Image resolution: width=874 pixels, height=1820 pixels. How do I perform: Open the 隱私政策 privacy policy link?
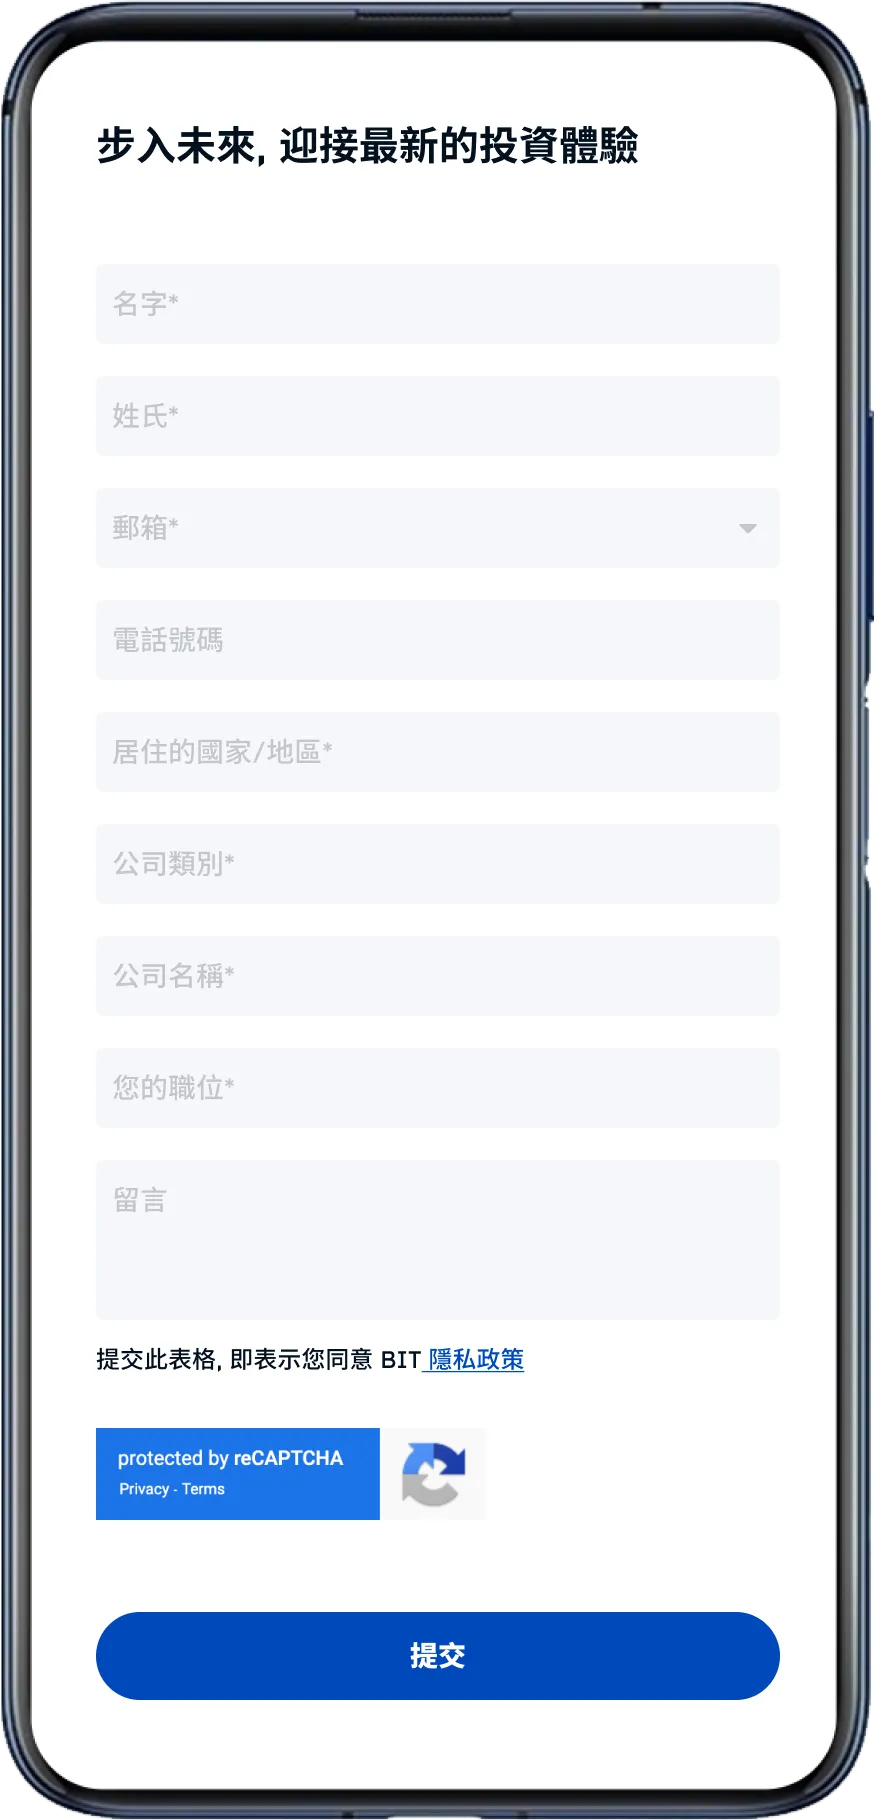(476, 1359)
